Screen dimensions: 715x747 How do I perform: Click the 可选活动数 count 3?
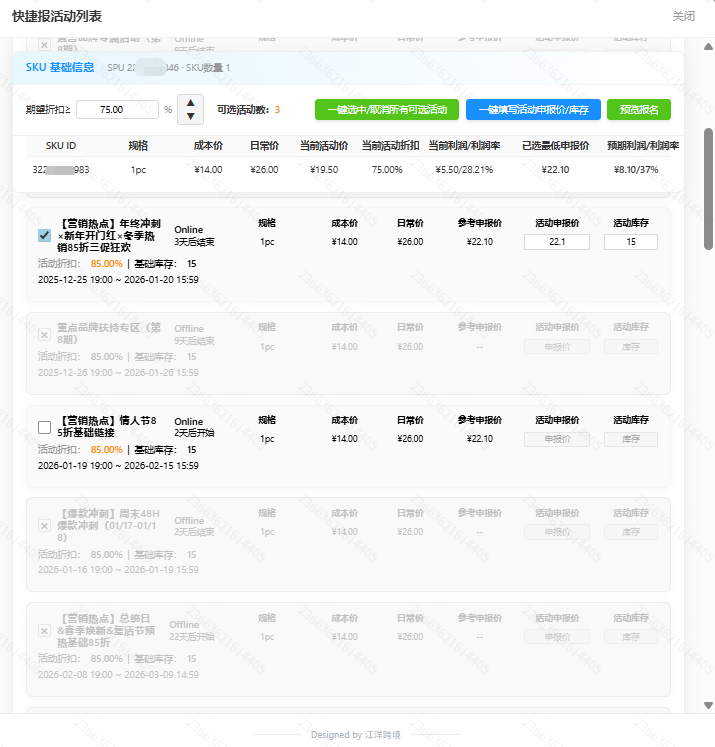point(277,110)
